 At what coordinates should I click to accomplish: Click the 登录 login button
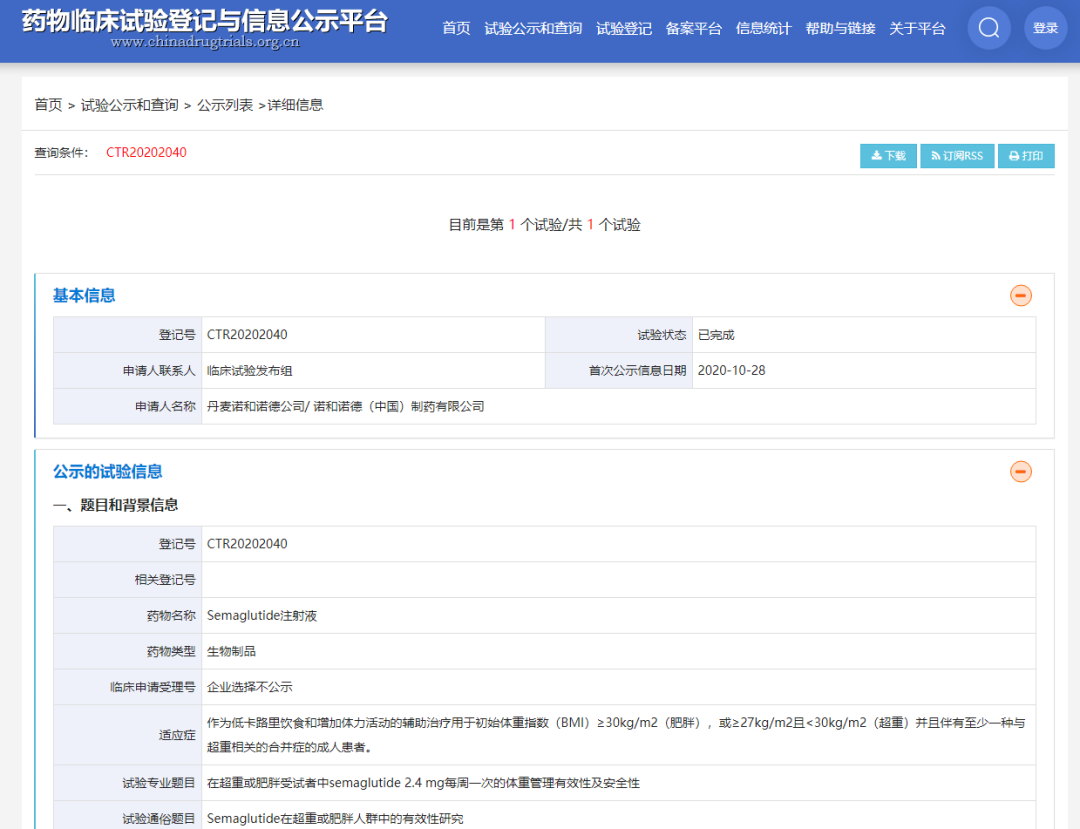click(x=1045, y=28)
